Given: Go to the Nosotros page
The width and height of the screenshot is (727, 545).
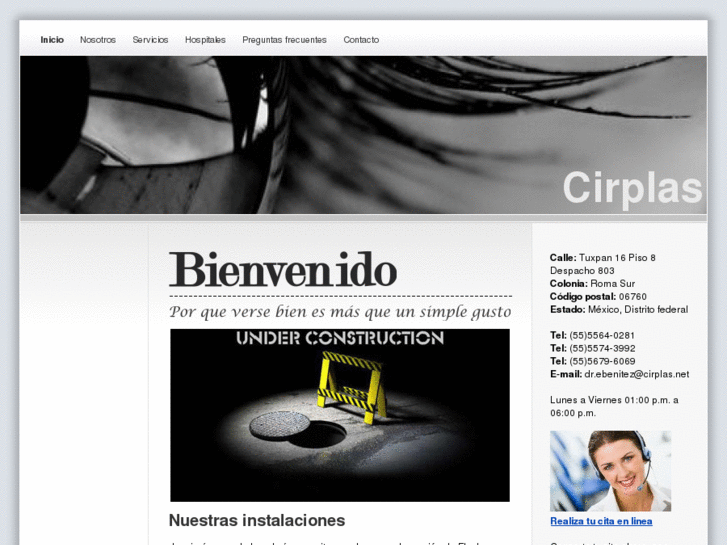Looking at the screenshot, I should 98,40.
